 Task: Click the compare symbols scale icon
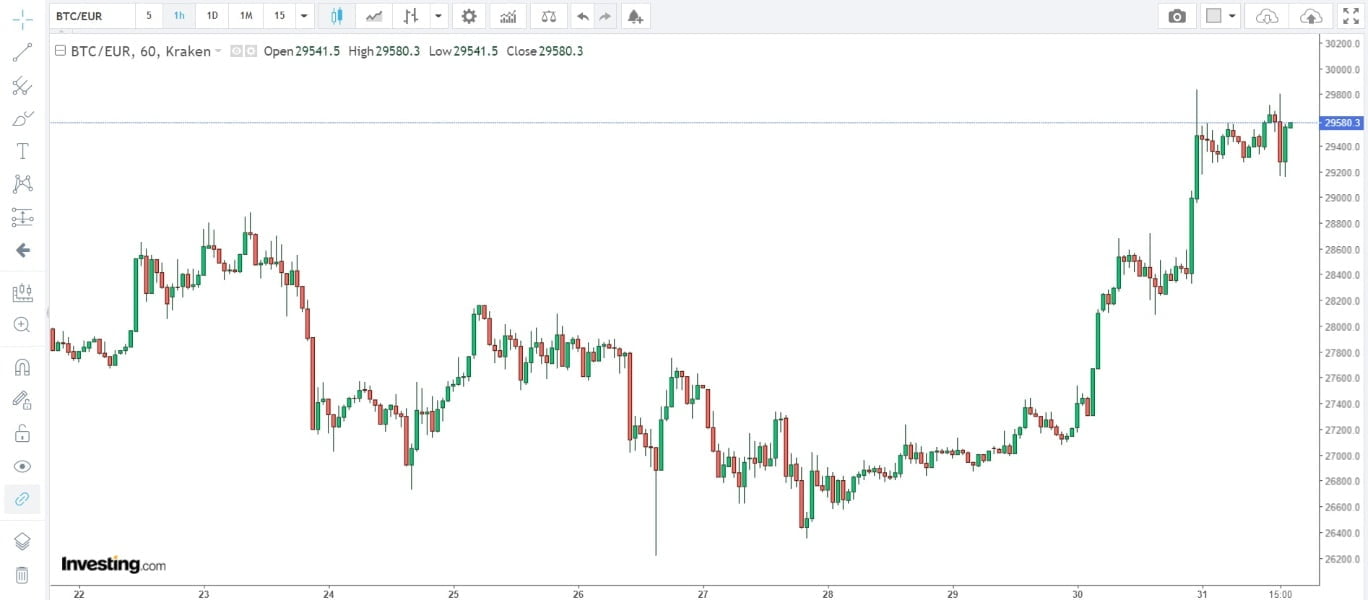pyautogui.click(x=548, y=16)
